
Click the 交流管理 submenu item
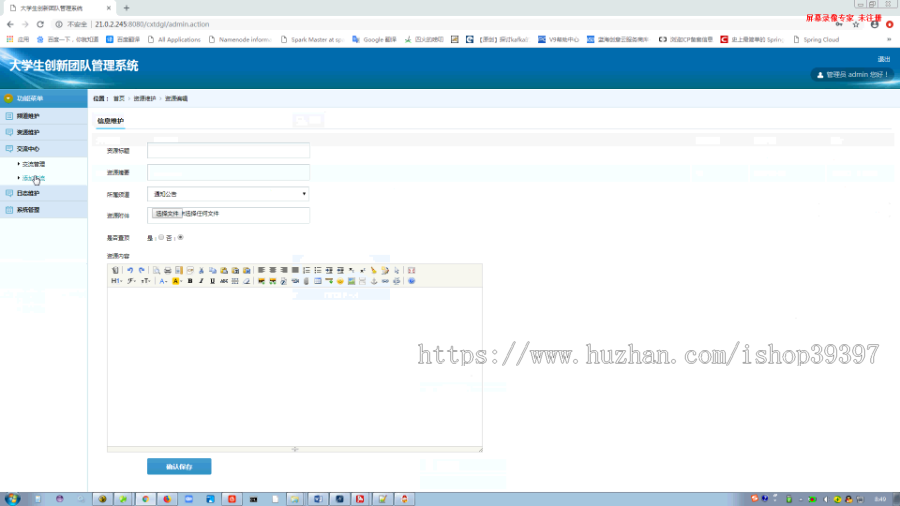click(33, 164)
